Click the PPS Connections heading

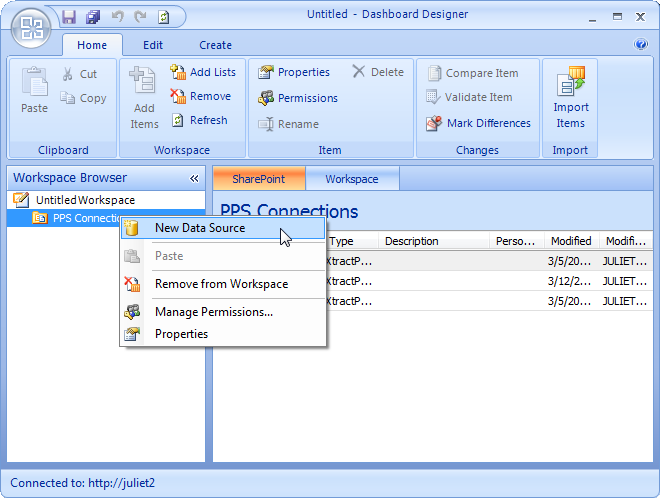(x=289, y=211)
